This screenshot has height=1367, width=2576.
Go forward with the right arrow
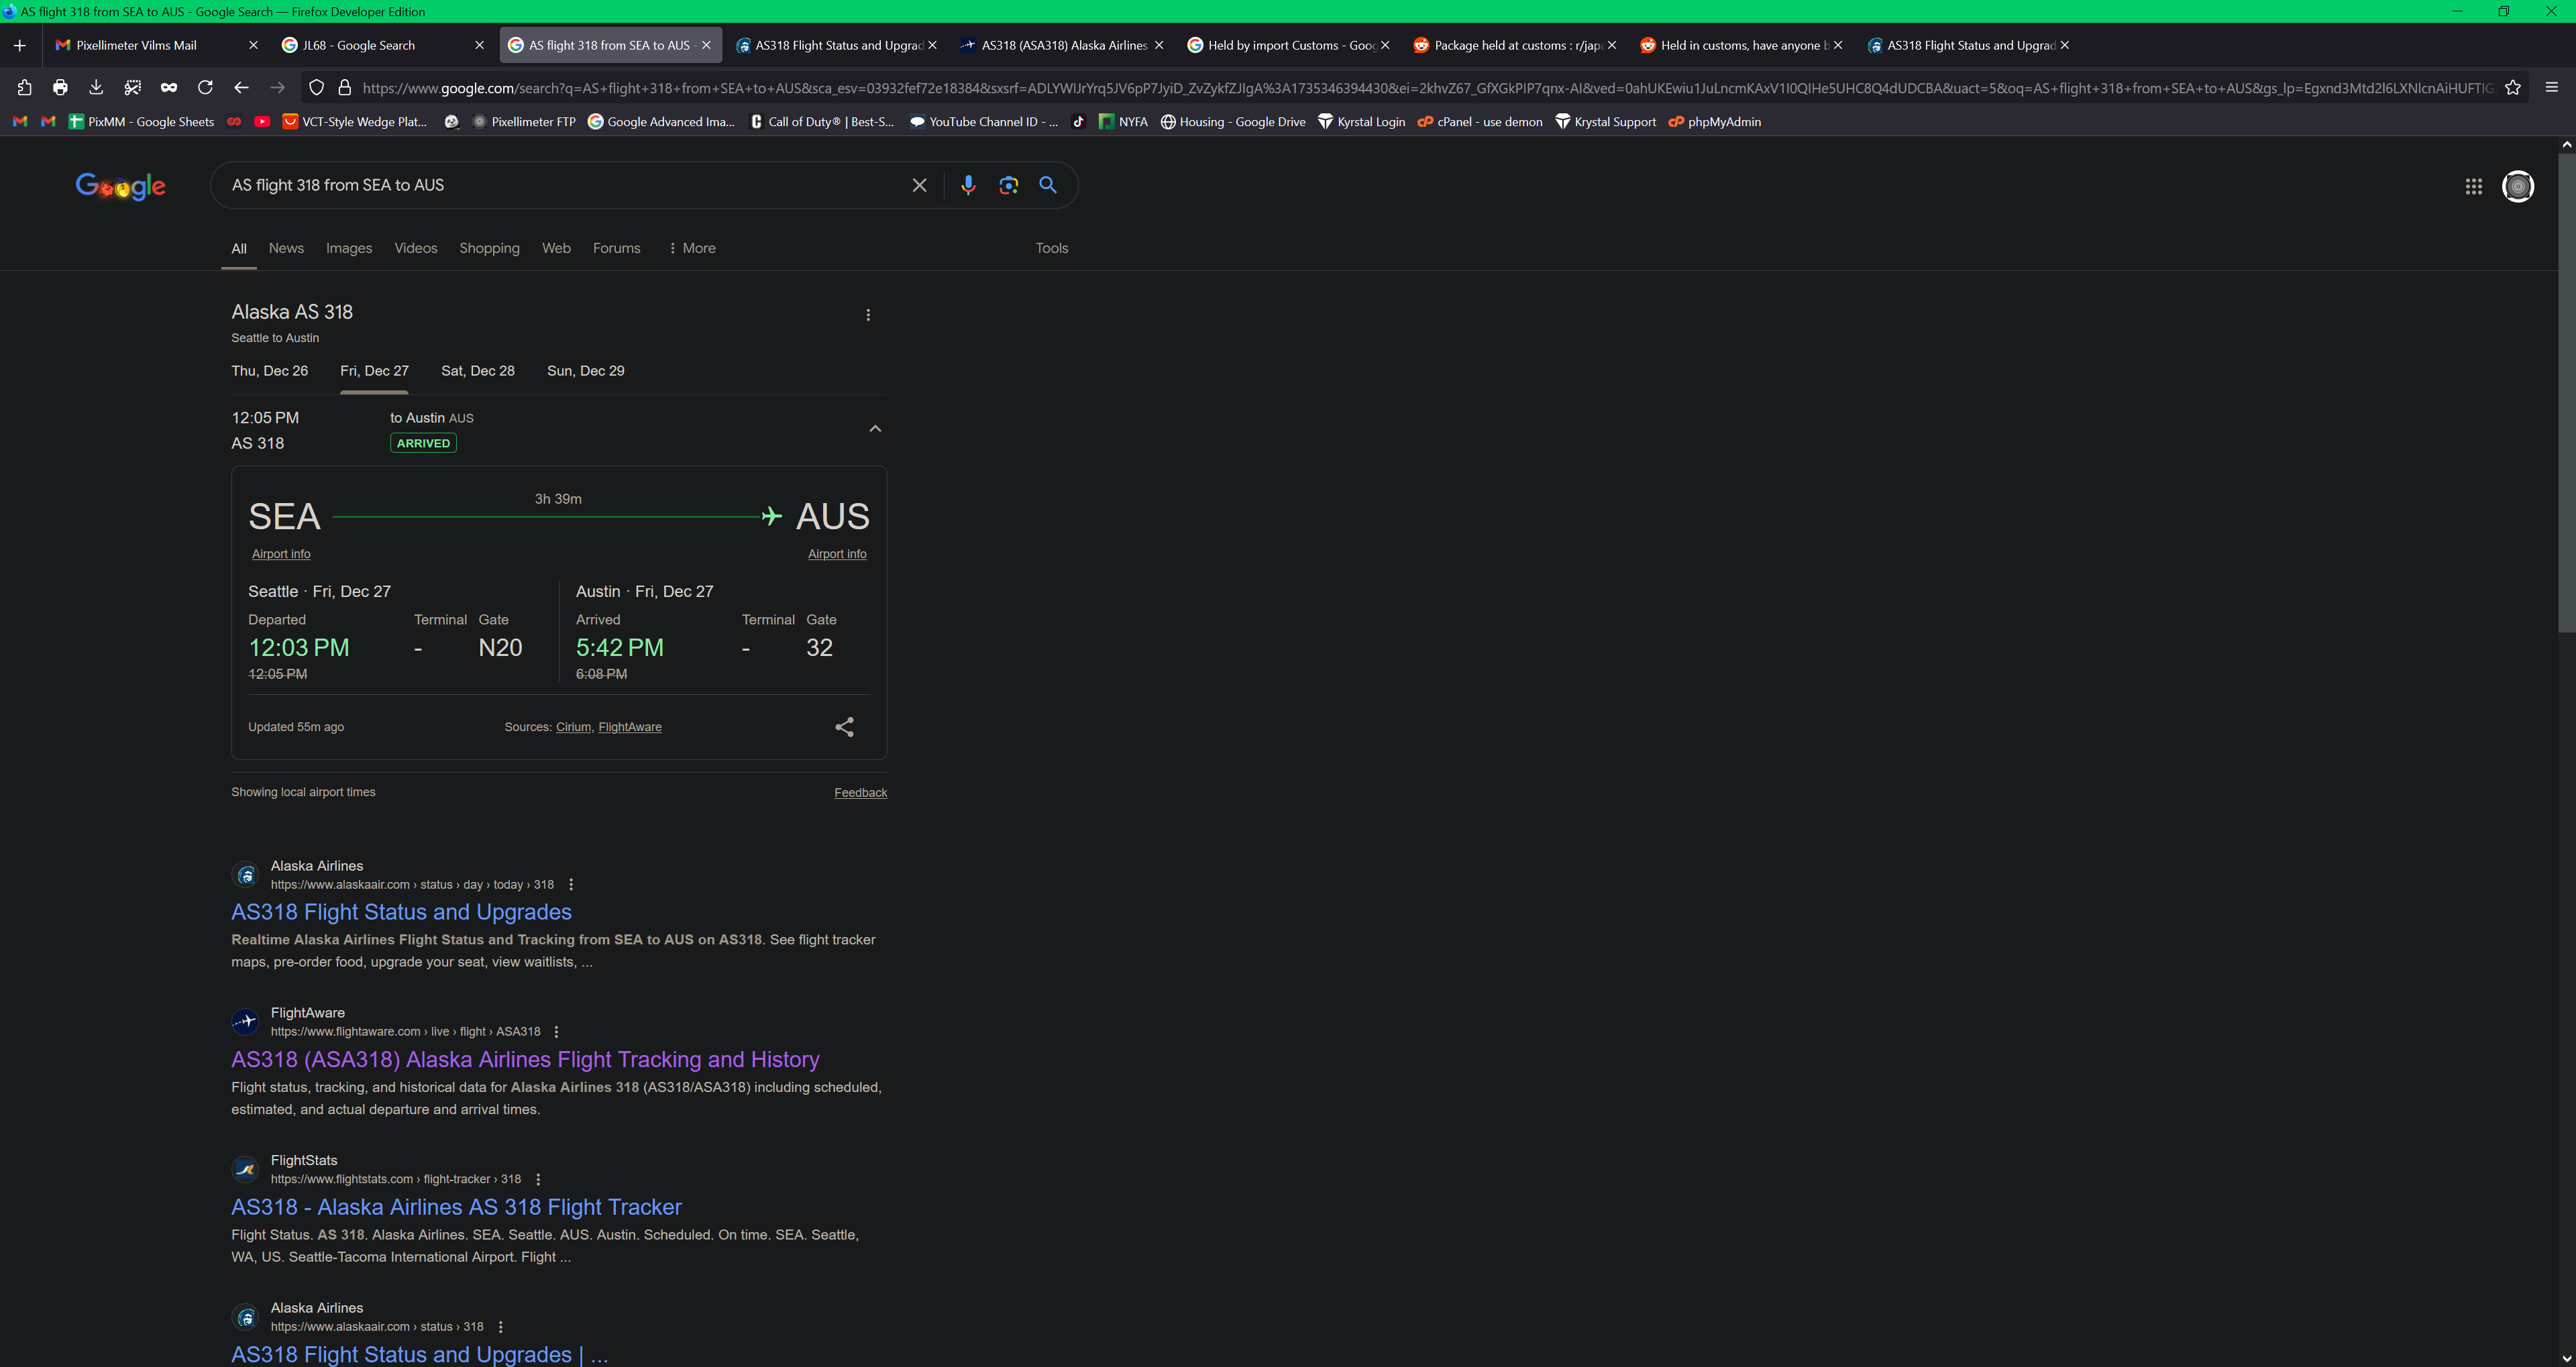(278, 88)
